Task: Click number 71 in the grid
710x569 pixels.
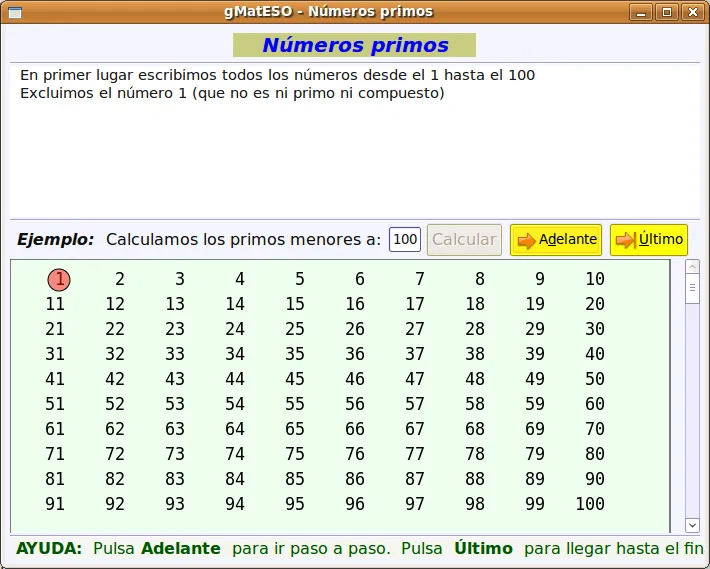Action: (55, 454)
